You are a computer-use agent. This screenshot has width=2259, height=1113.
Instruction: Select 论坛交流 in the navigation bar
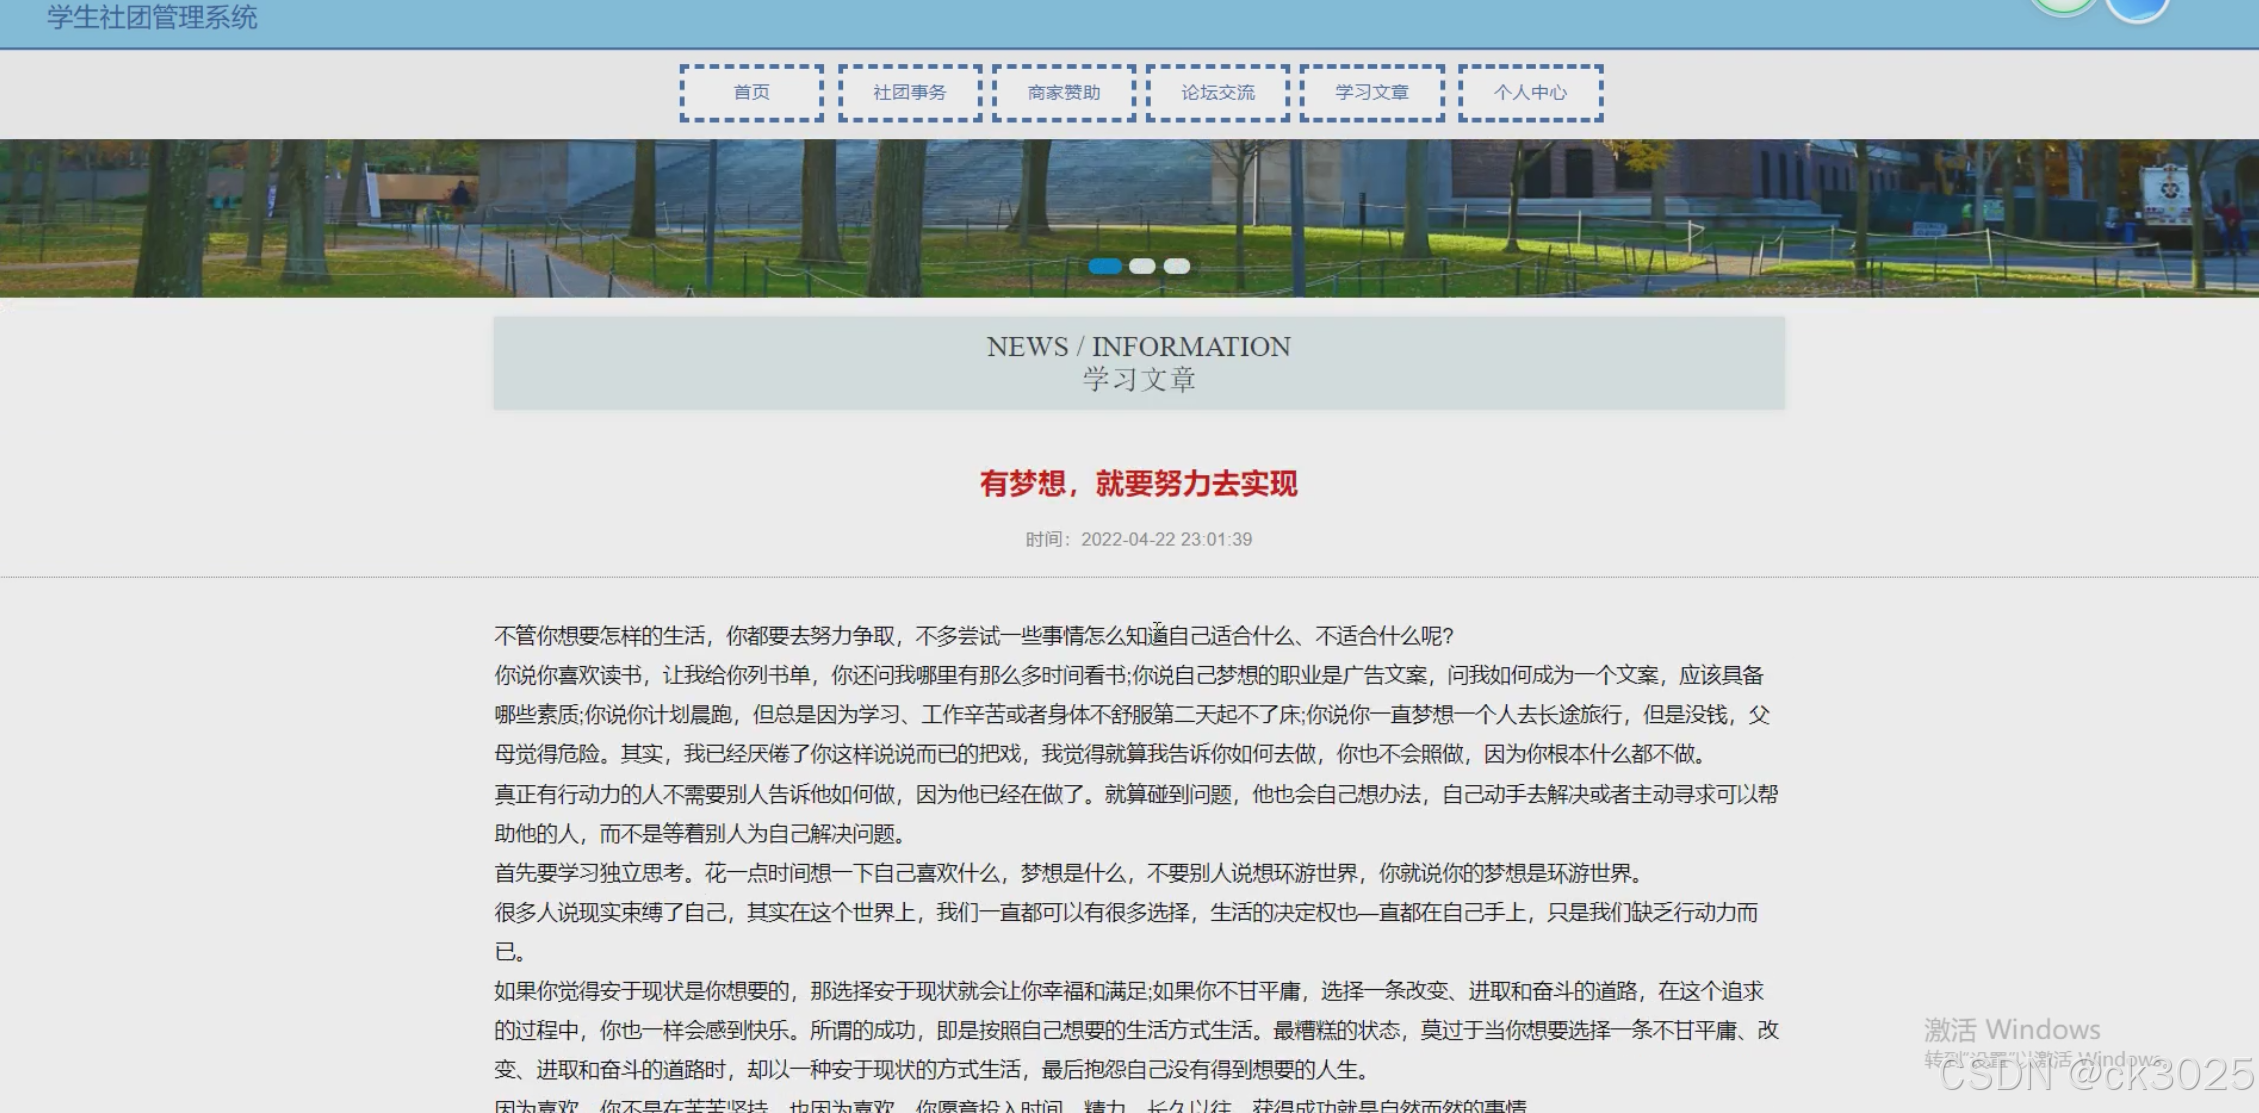(x=1217, y=93)
